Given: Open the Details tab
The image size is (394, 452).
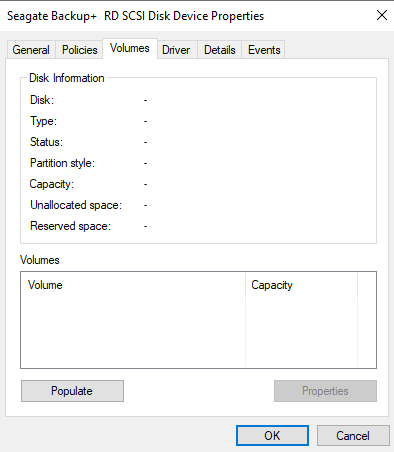Looking at the screenshot, I should click(x=220, y=50).
